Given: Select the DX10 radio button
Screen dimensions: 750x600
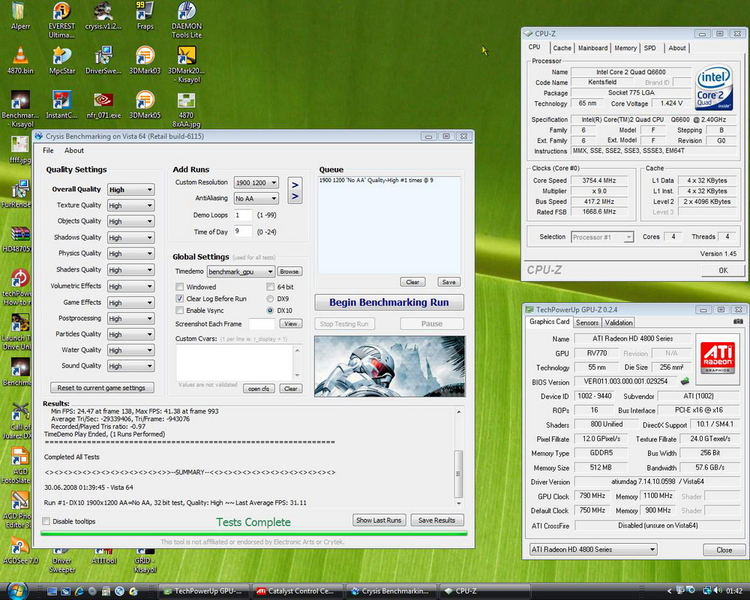Looking at the screenshot, I should click(270, 310).
